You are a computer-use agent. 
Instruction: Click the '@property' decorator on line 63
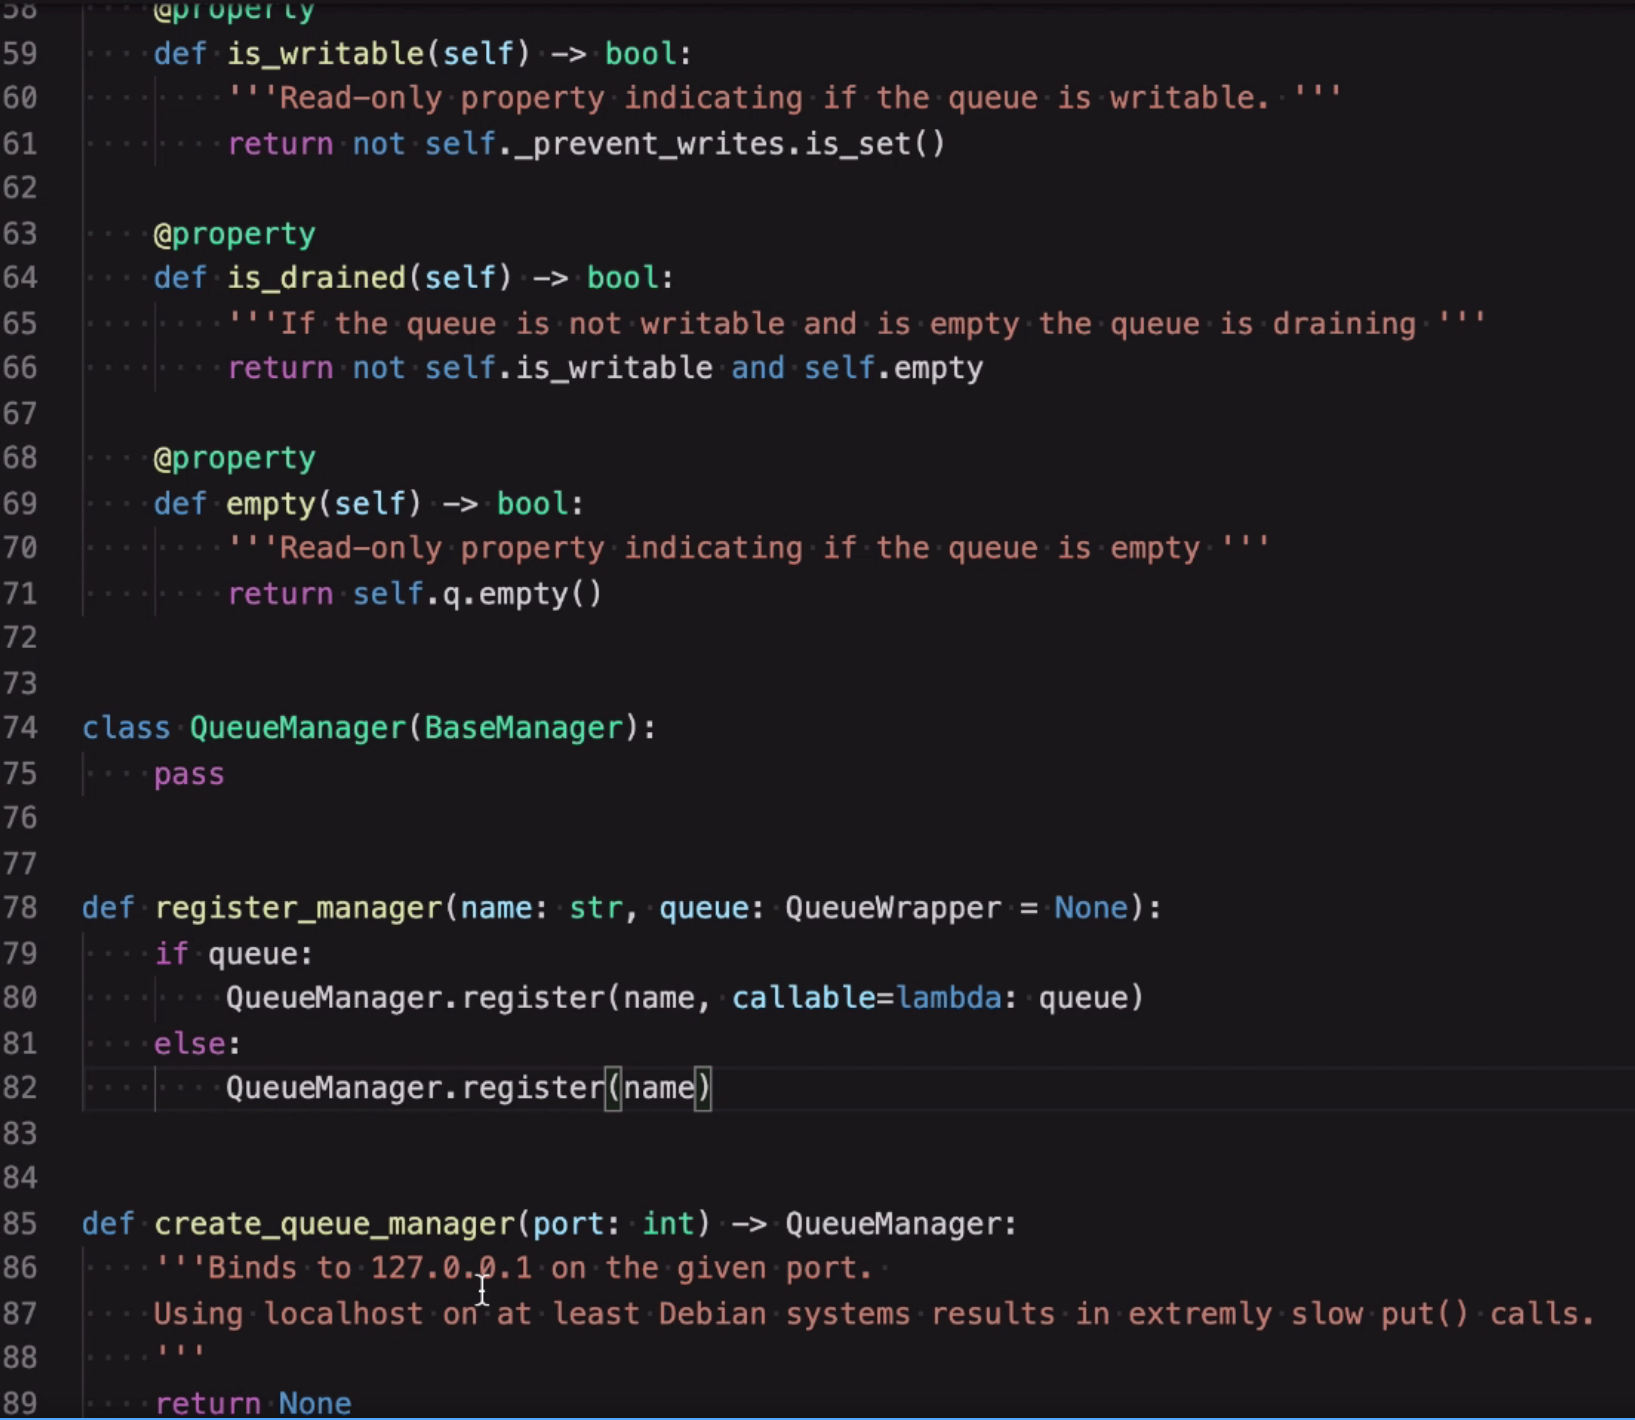[234, 234]
